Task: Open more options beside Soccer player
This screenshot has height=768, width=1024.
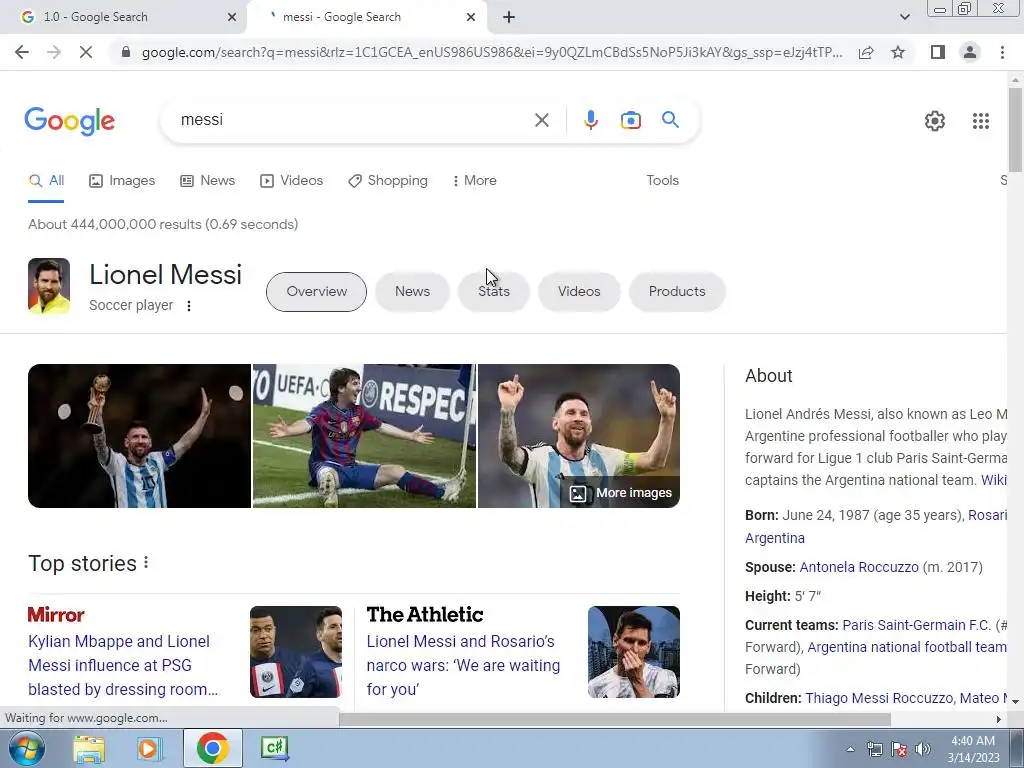Action: pyautogui.click(x=189, y=306)
